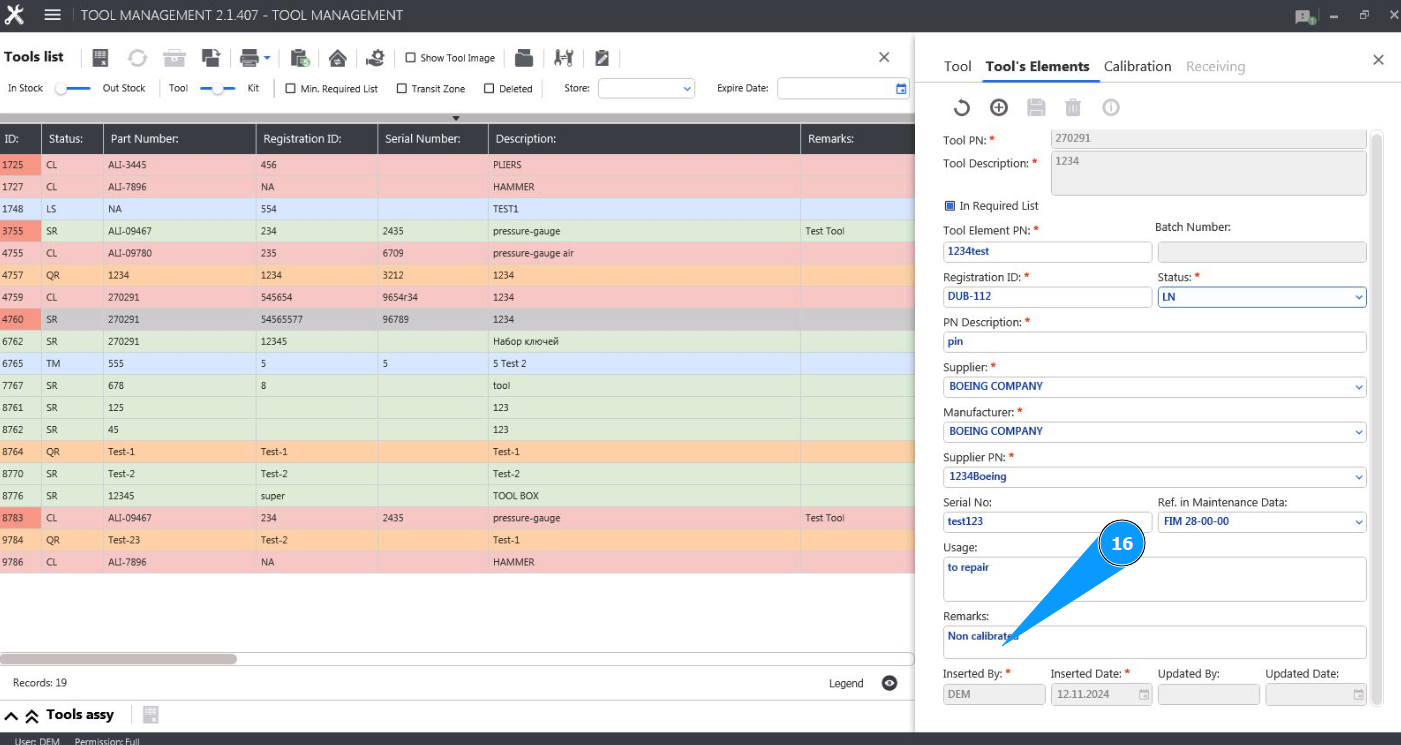This screenshot has width=1401, height=745.
Task: Click the folder icon beside Show Tool Image
Action: tap(524, 58)
